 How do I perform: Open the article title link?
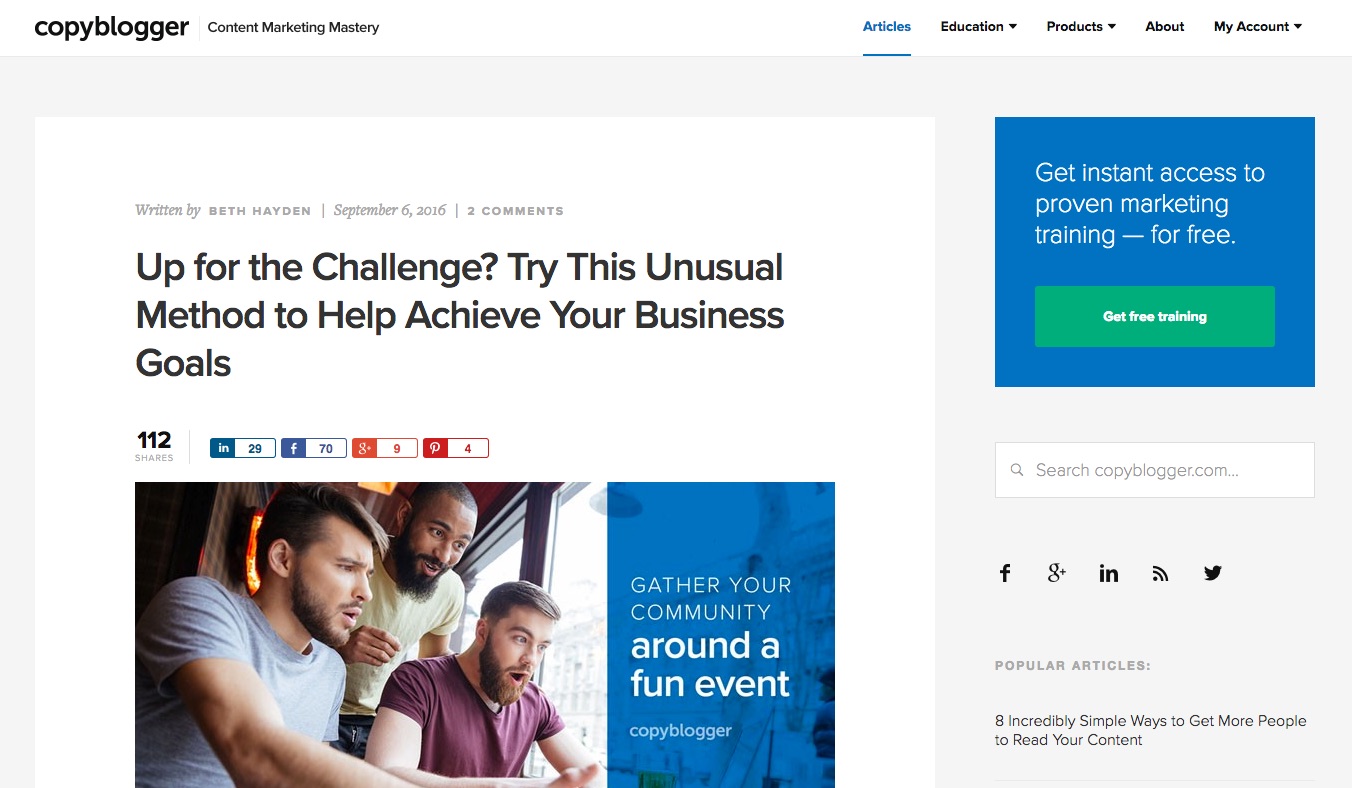point(460,315)
